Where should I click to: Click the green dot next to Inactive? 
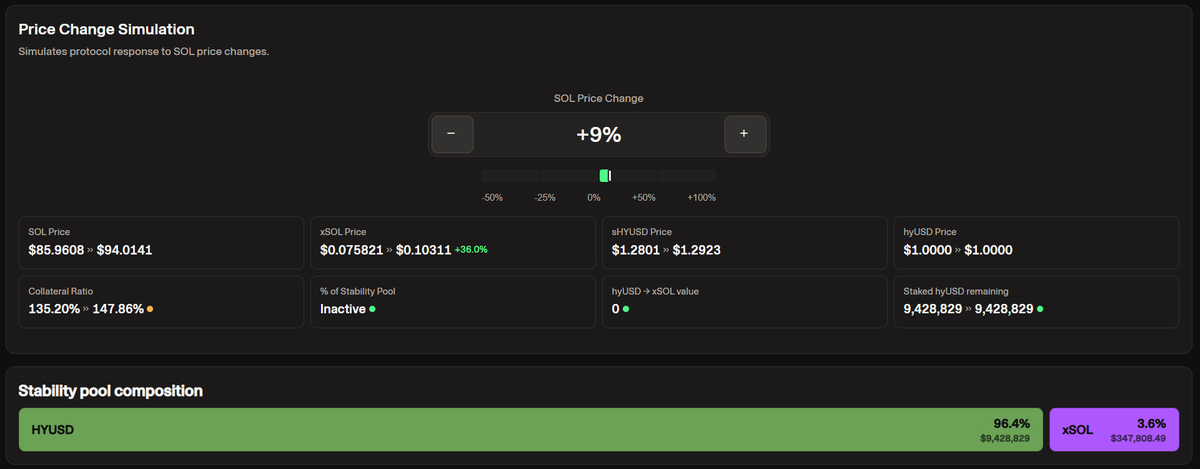(372, 309)
